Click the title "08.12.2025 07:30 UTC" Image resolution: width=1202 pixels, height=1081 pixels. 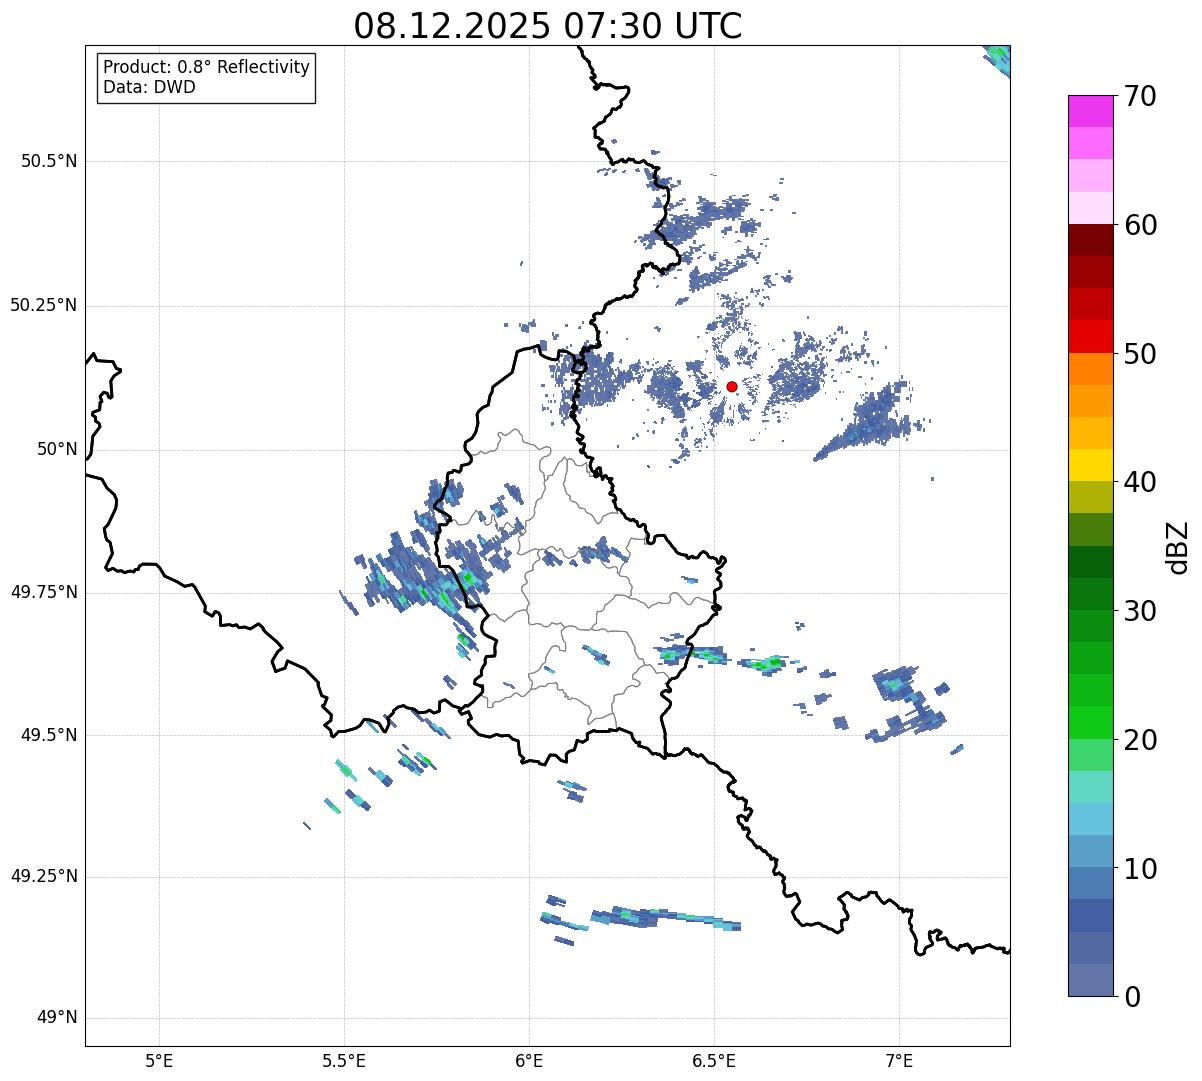tap(548, 26)
